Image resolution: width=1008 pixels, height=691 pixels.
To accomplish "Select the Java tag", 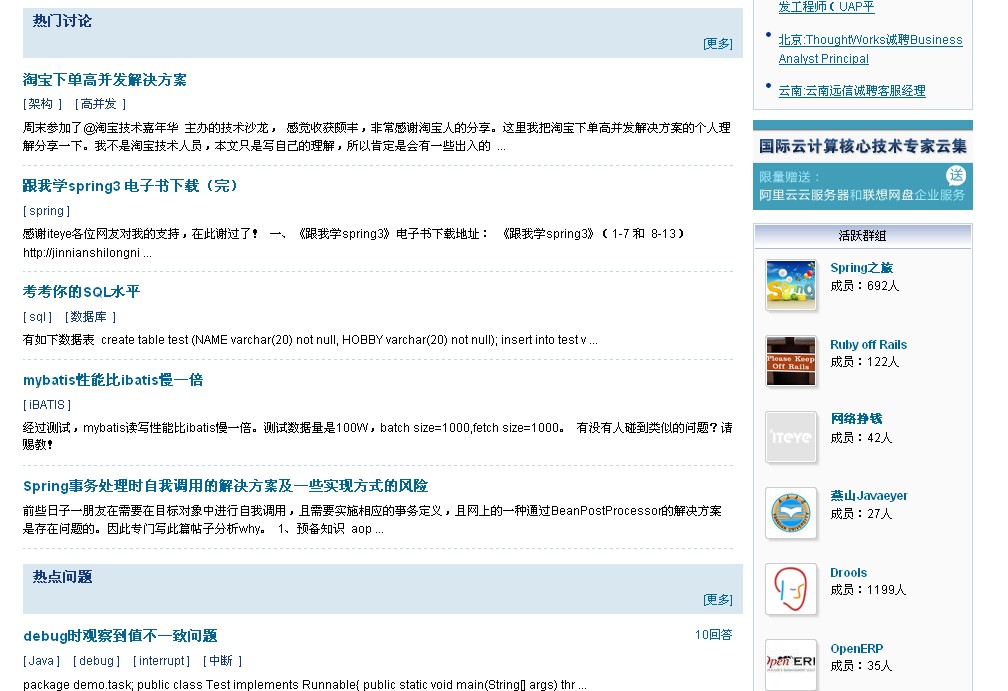I will 41,661.
